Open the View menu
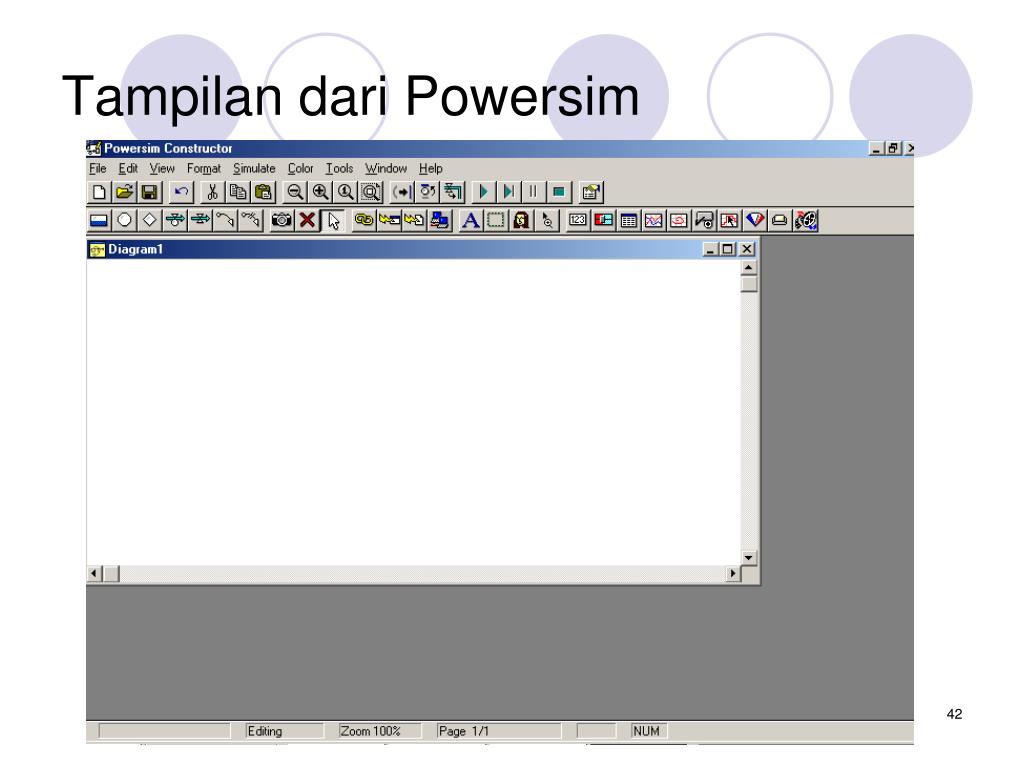The width and height of the screenshot is (1024, 768). pos(162,168)
